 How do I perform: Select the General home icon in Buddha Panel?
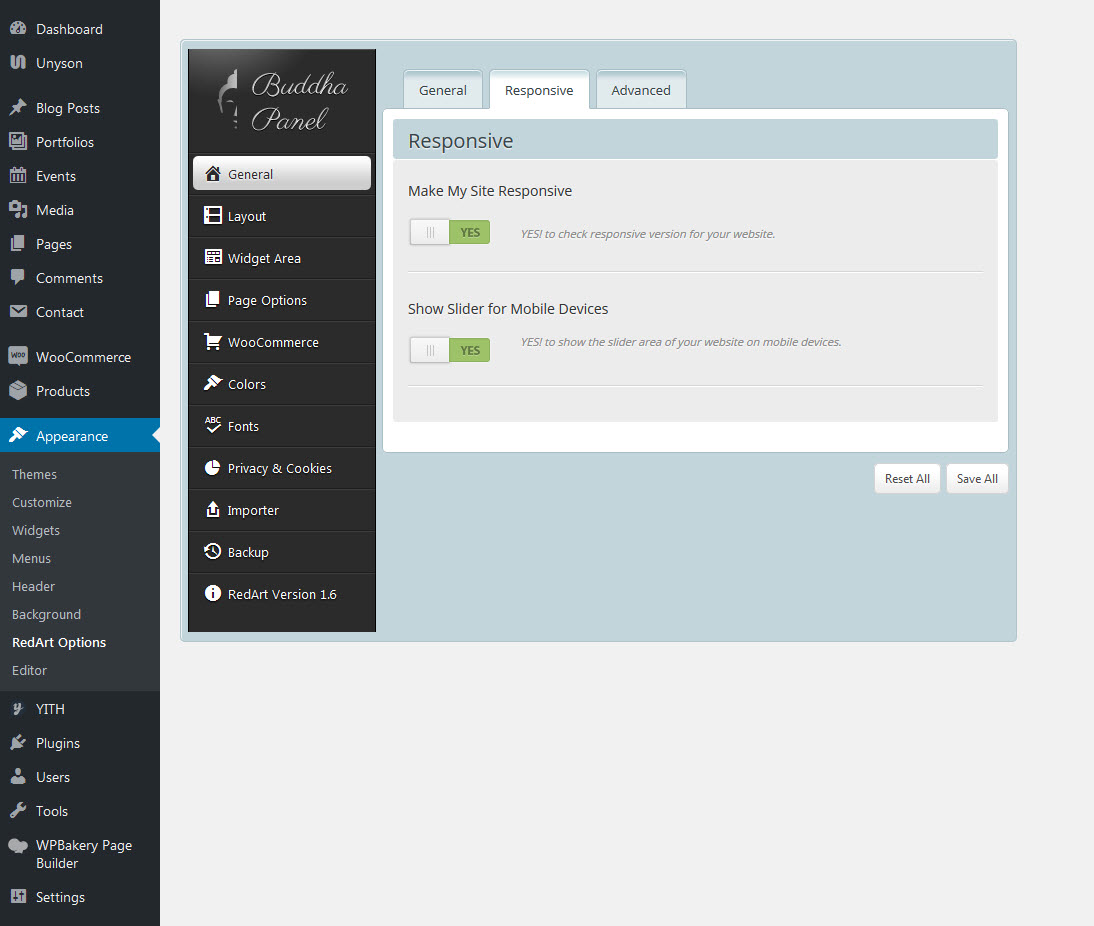pos(213,172)
